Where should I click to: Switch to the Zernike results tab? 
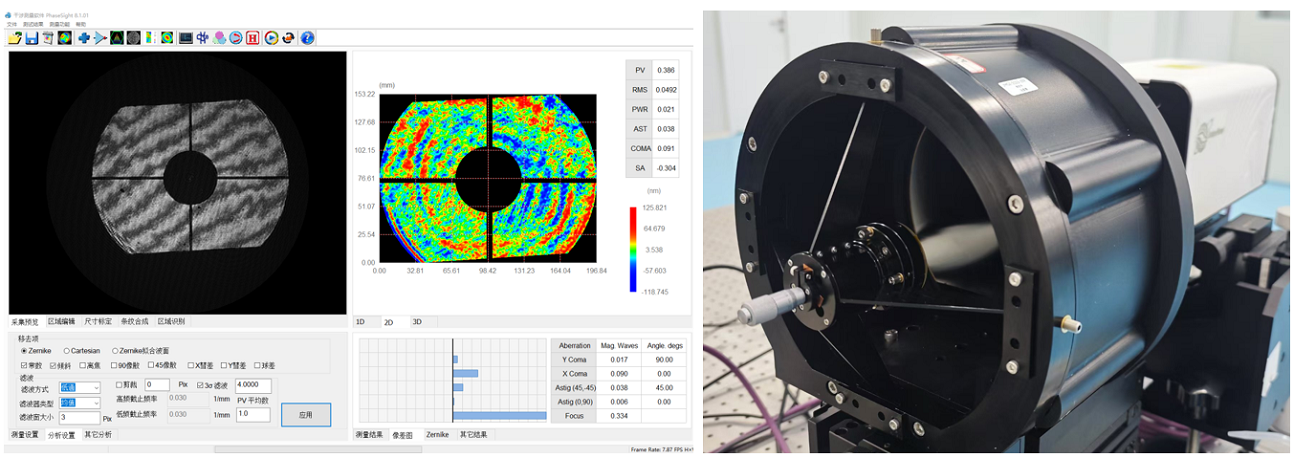[438, 435]
